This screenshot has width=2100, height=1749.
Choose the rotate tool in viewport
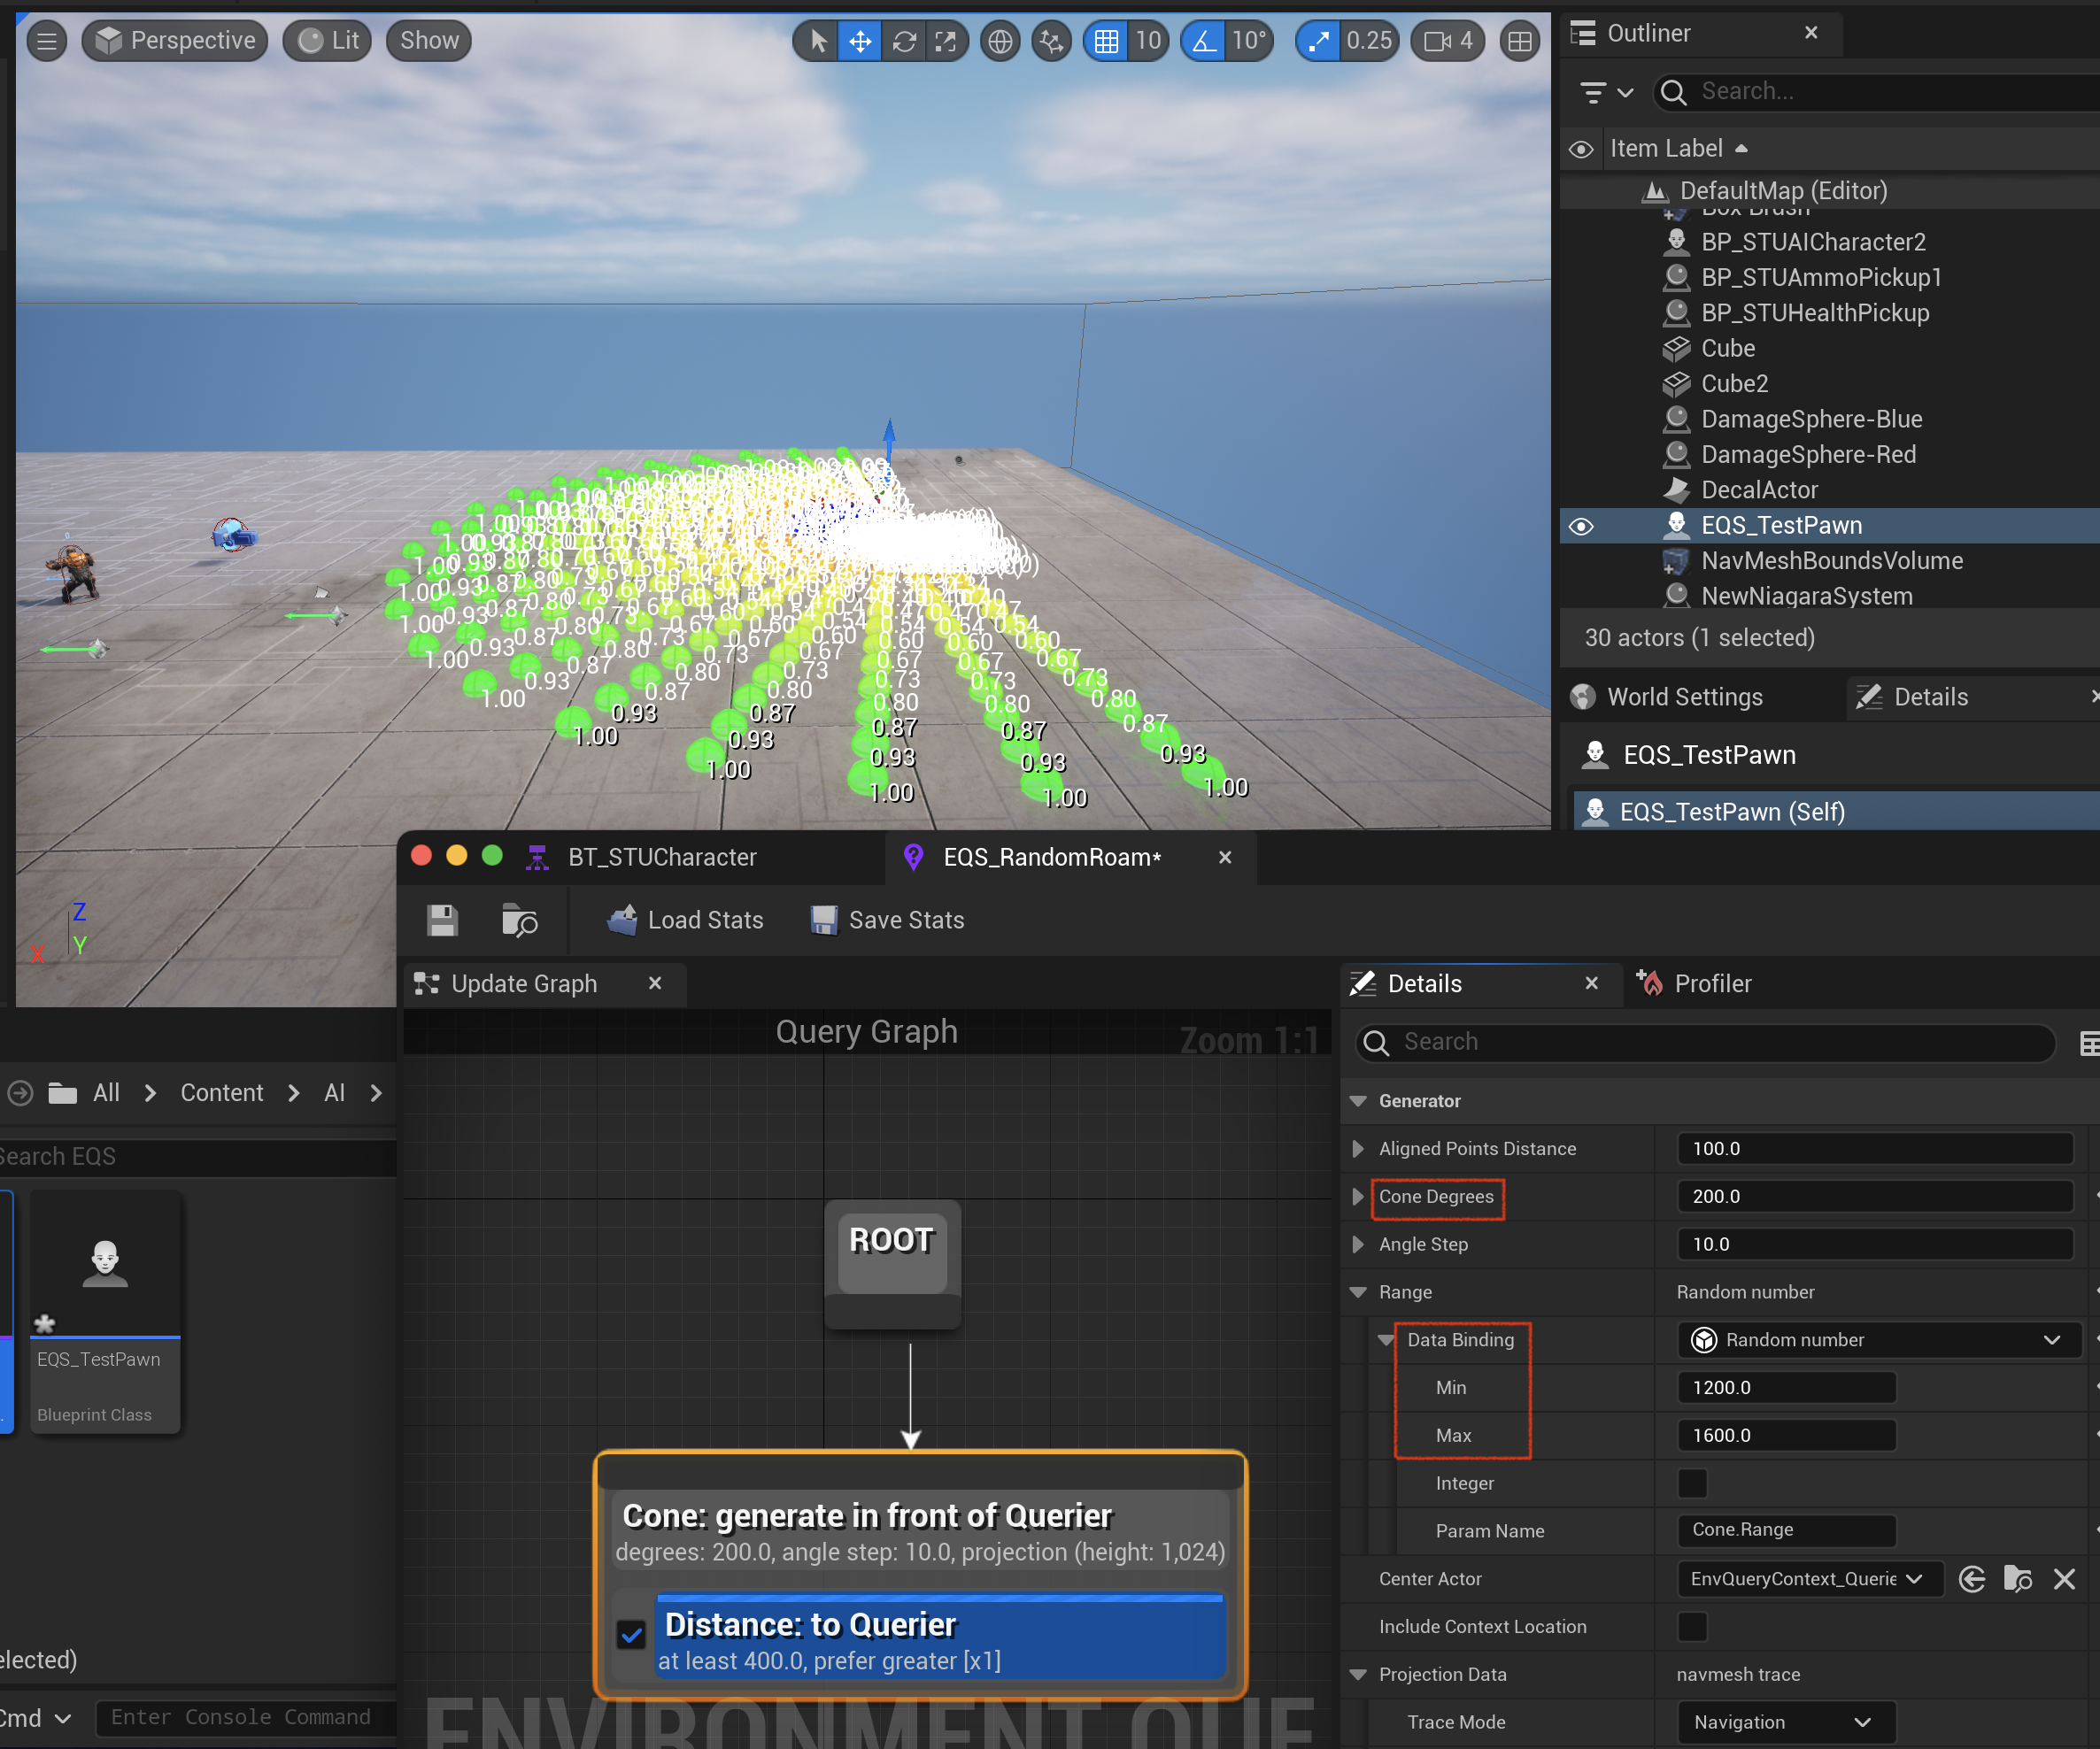coord(904,41)
